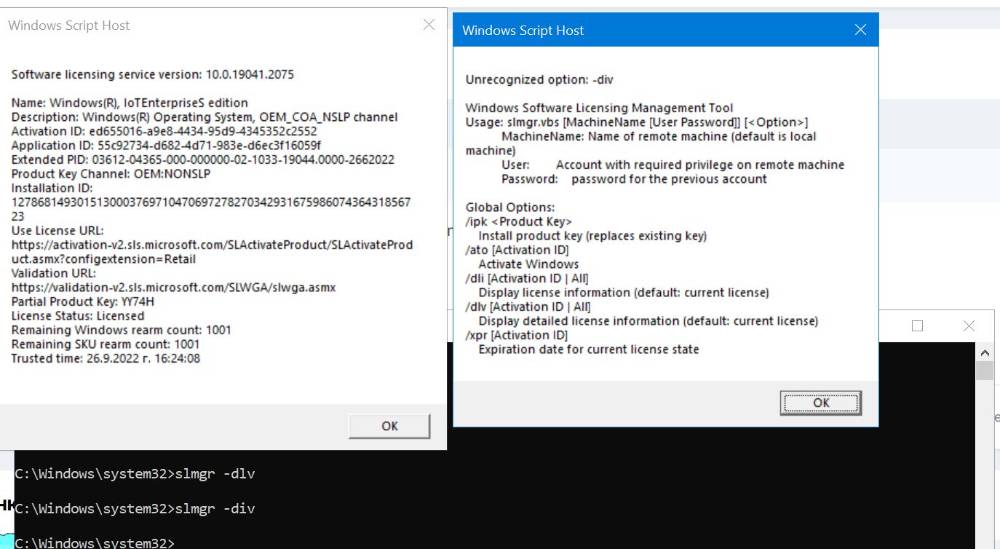The width and height of the screenshot is (1000, 549).
Task: Click the command prompt scrollbar thumb
Action: (x=984, y=370)
